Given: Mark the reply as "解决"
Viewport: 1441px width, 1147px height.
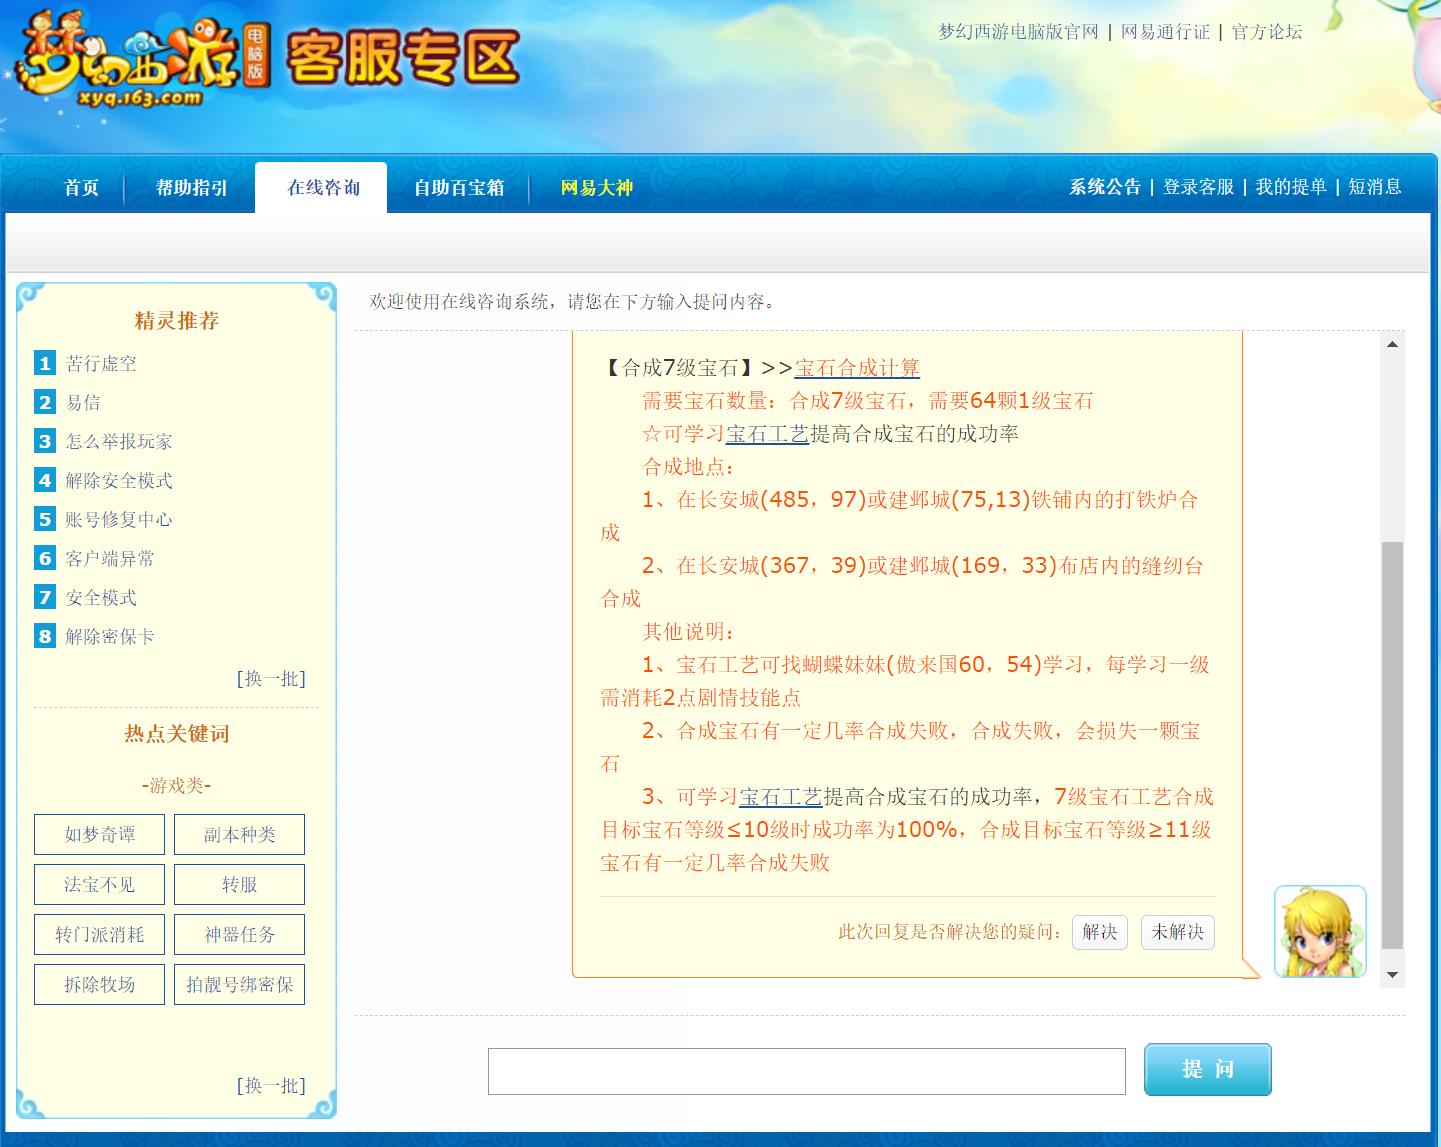Looking at the screenshot, I should 1099,932.
